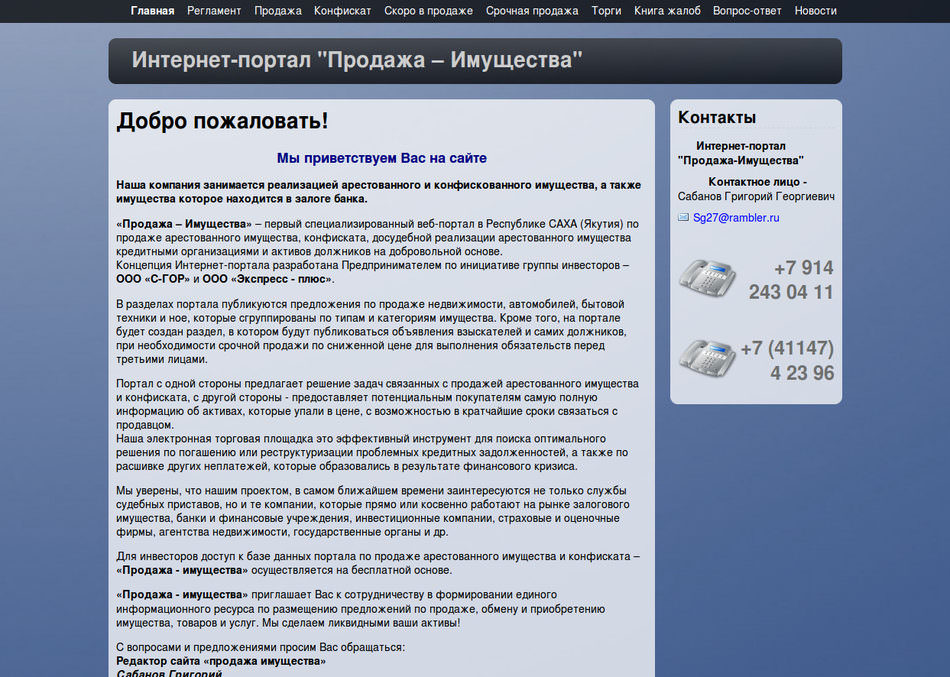Click Редактор сайта «продажа имущества» line

coord(221,661)
